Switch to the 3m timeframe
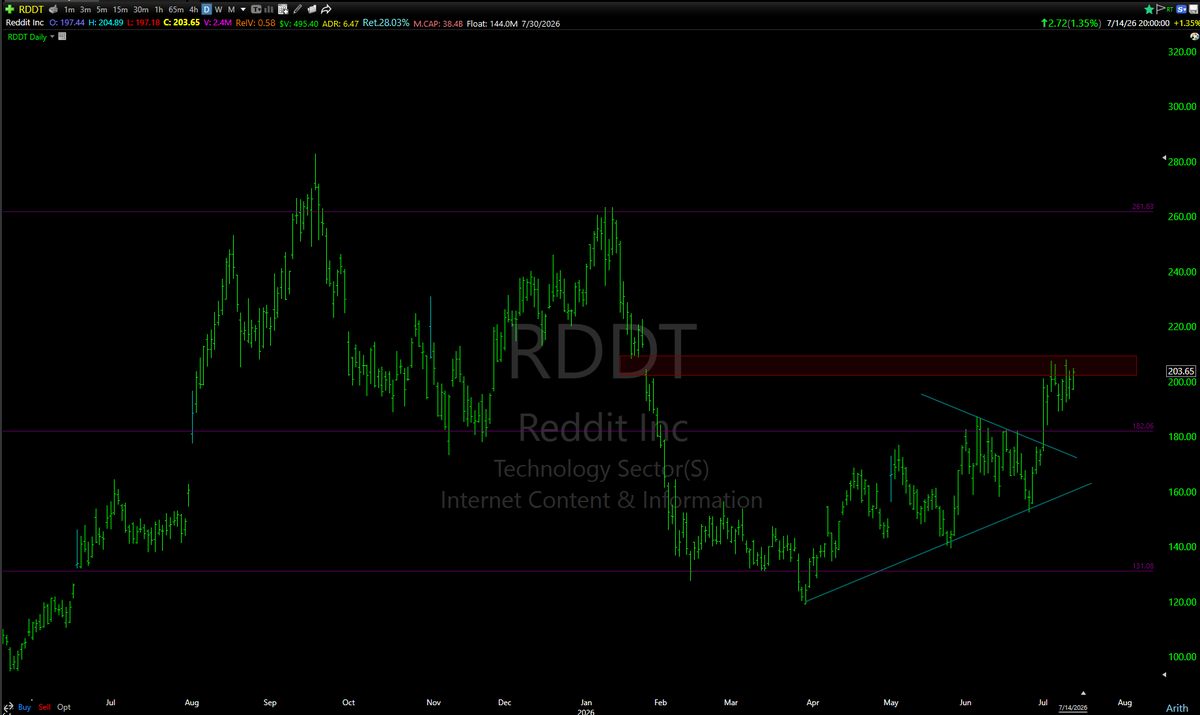This screenshot has width=1200, height=715. coord(85,9)
